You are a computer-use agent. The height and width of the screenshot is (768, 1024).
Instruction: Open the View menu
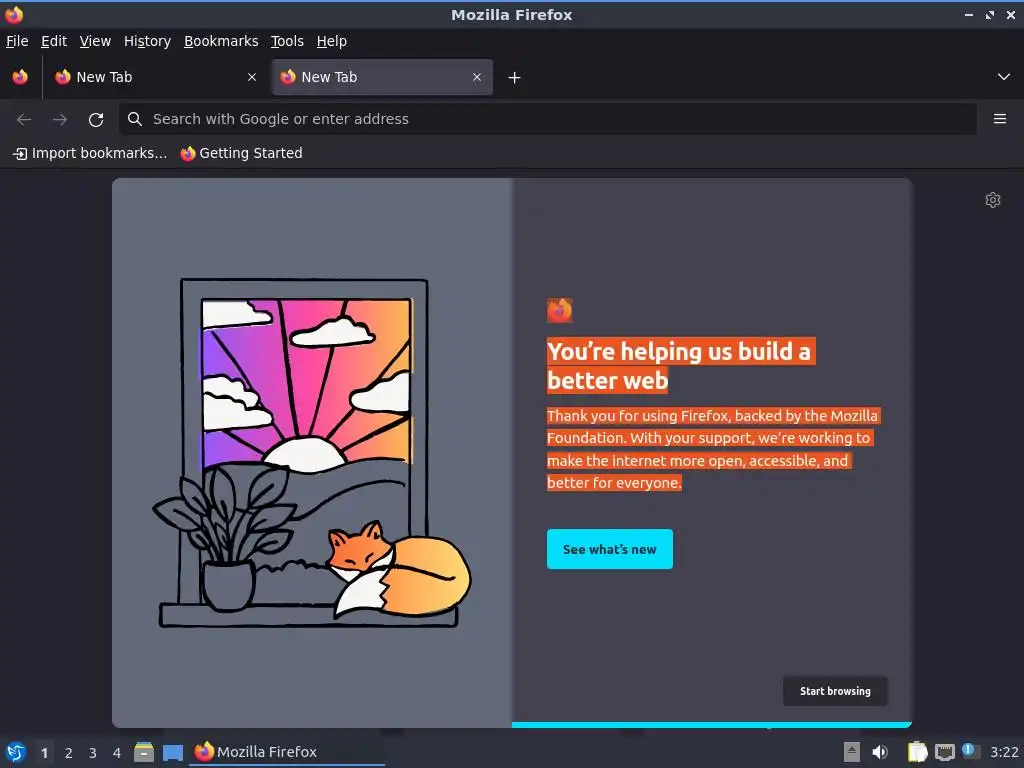coord(95,41)
